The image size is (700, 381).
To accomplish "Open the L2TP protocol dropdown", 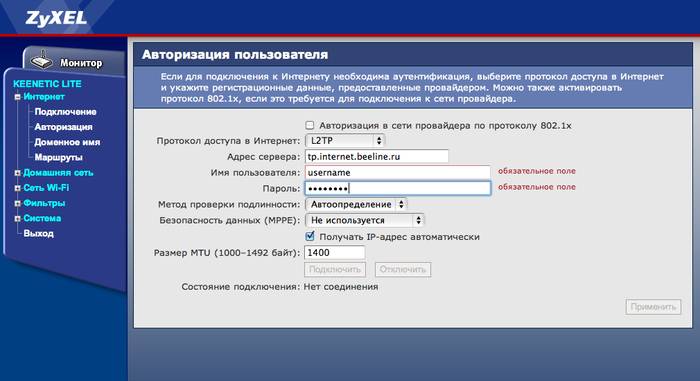I will tap(345, 141).
